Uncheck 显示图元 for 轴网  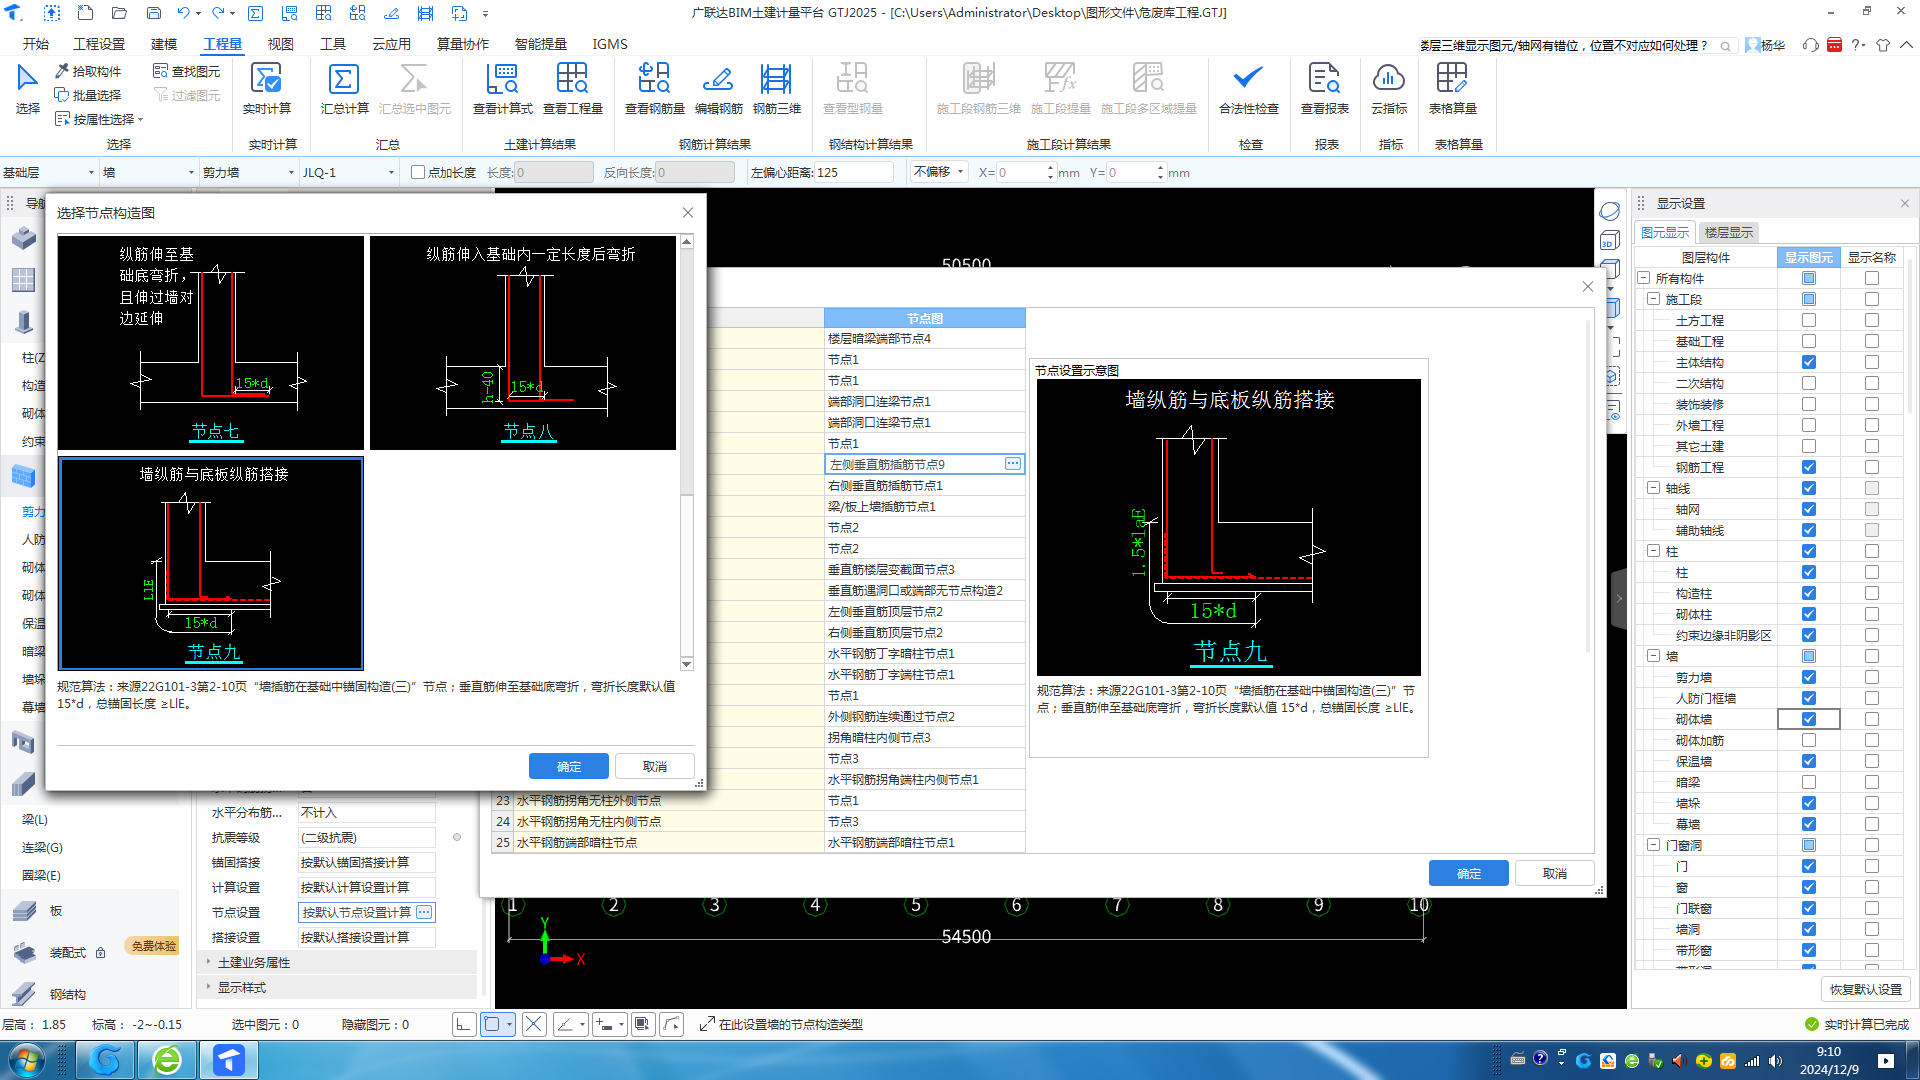click(x=1809, y=509)
